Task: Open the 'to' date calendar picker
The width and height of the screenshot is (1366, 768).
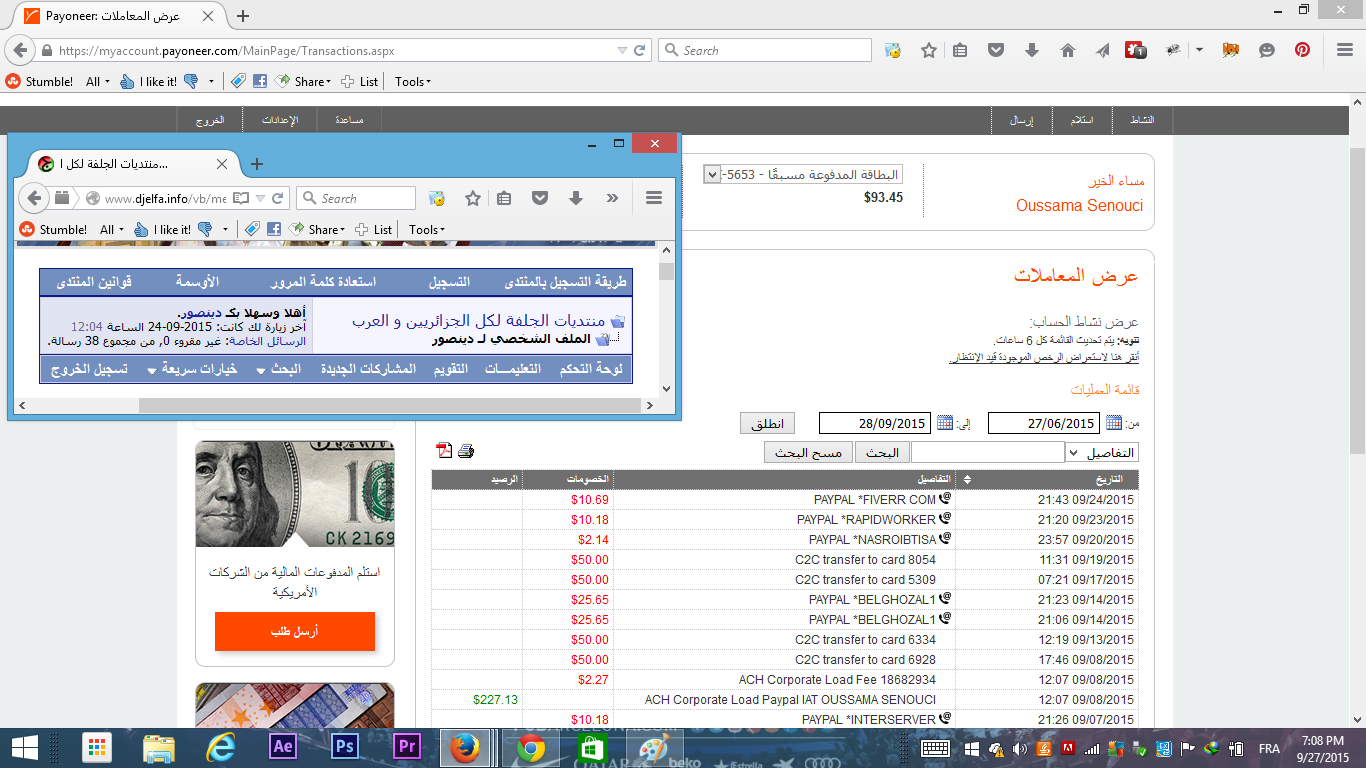Action: click(945, 423)
